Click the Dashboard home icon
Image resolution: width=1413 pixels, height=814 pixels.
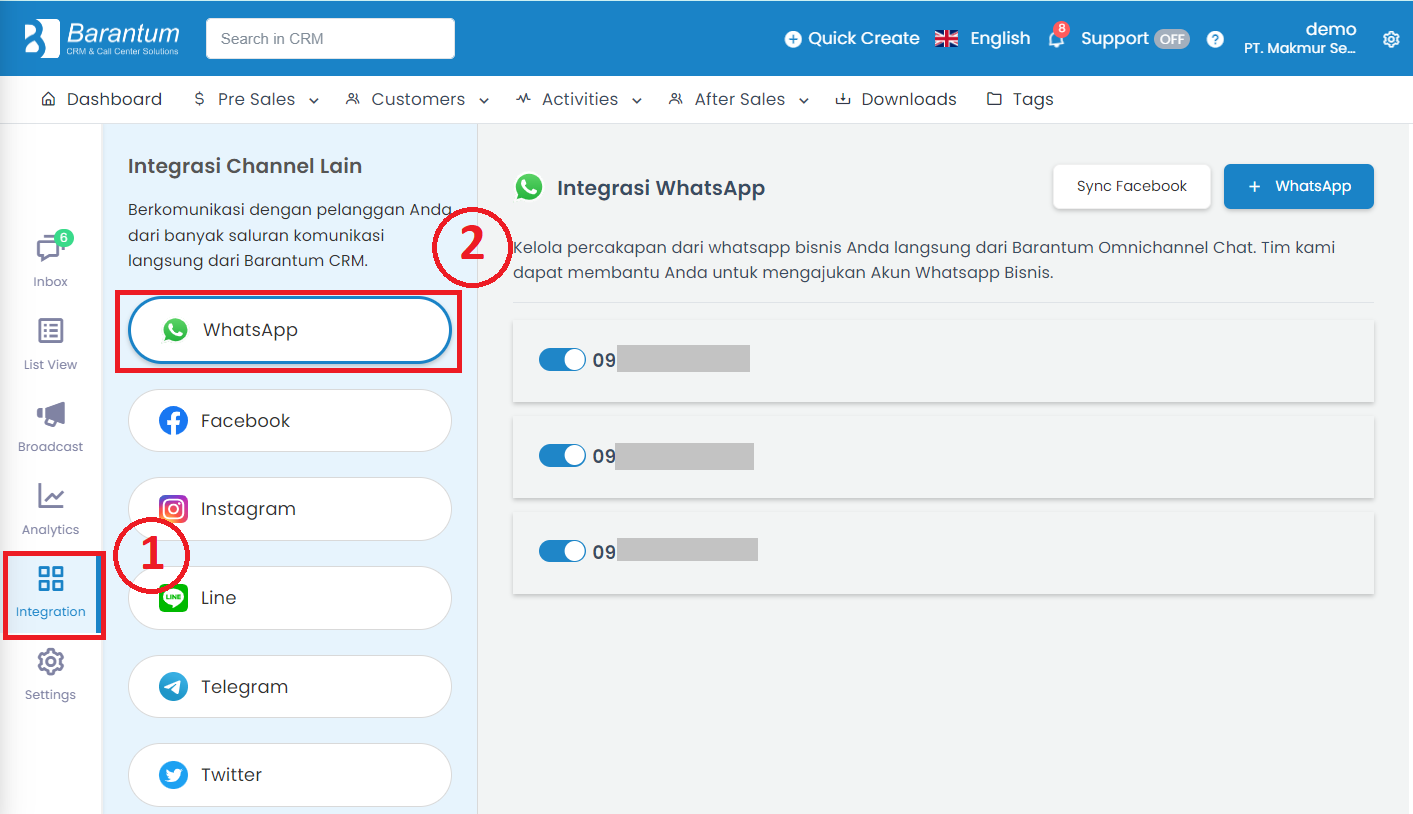(48, 99)
